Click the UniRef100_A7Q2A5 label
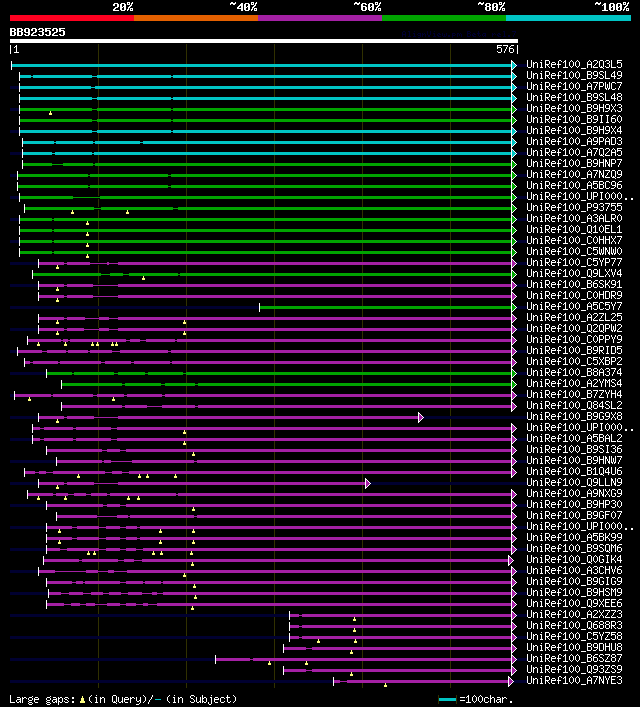640x707 pixels. click(574, 152)
